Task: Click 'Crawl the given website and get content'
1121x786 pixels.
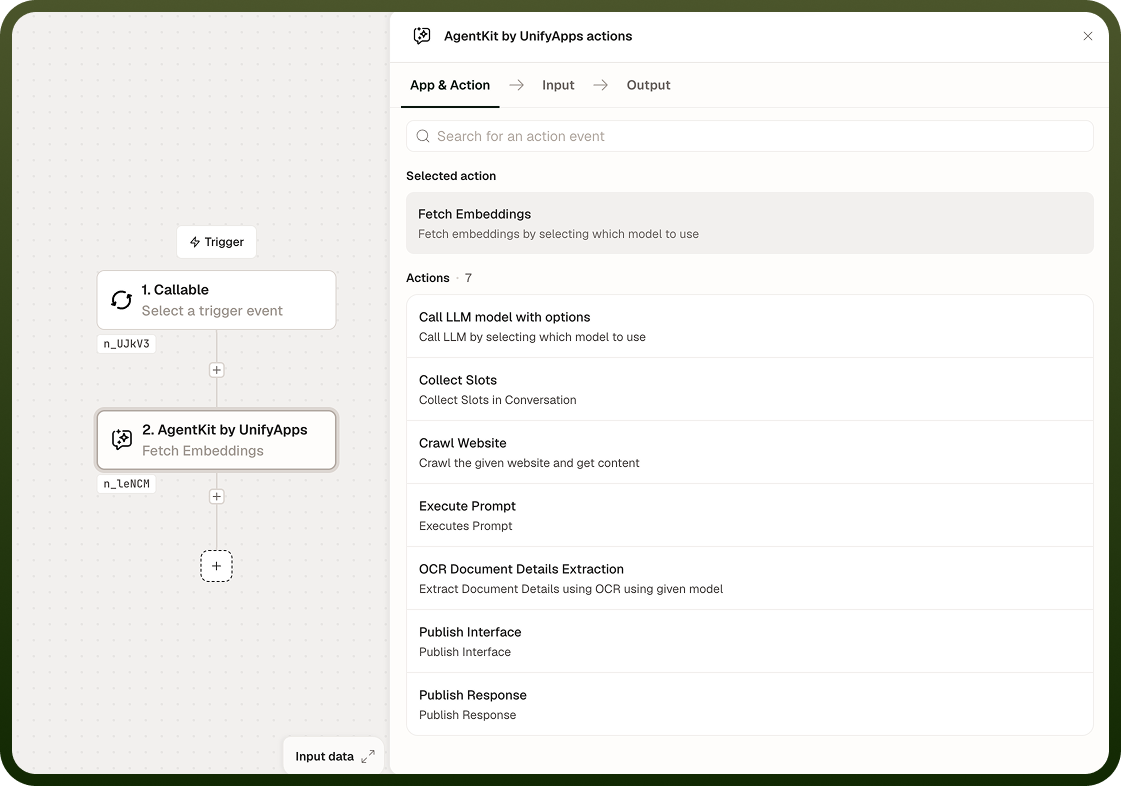Action: pyautogui.click(x=529, y=463)
